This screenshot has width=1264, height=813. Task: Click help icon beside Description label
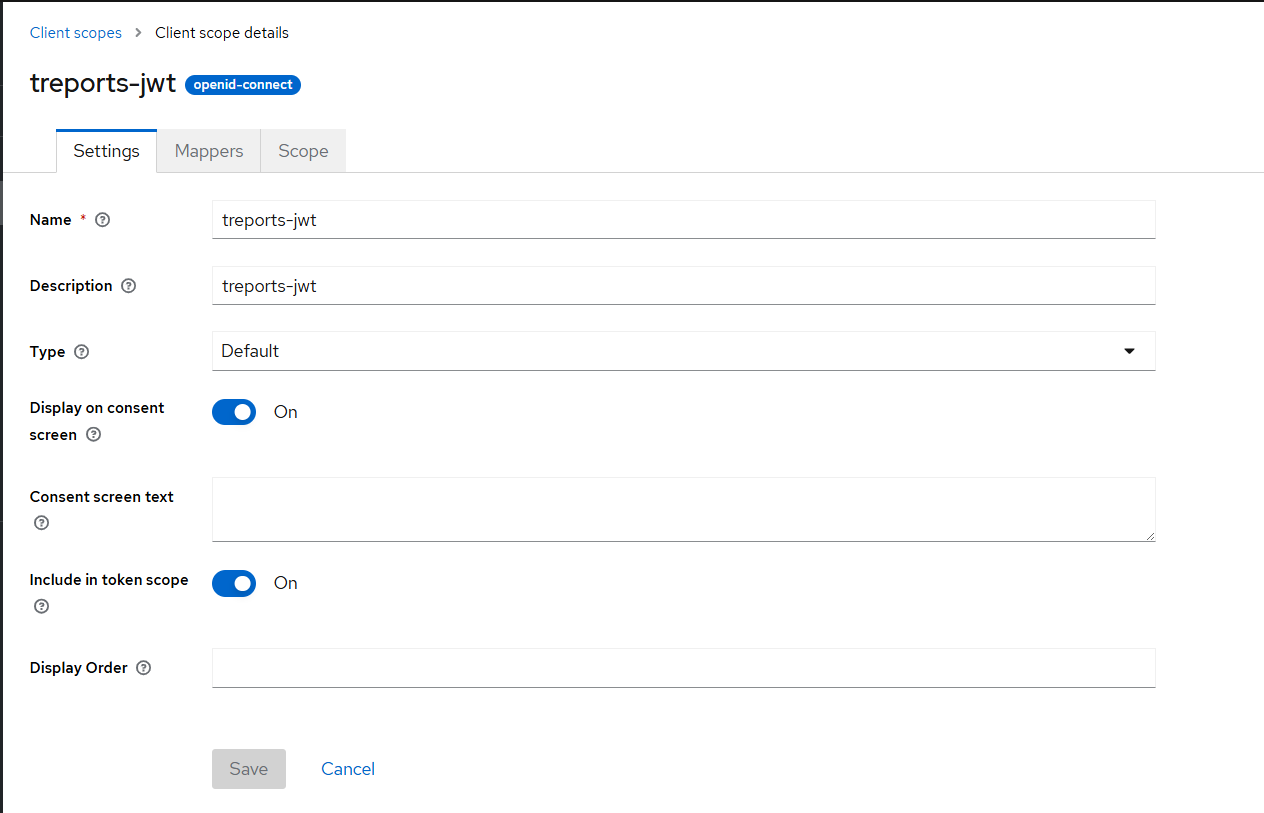tap(128, 286)
